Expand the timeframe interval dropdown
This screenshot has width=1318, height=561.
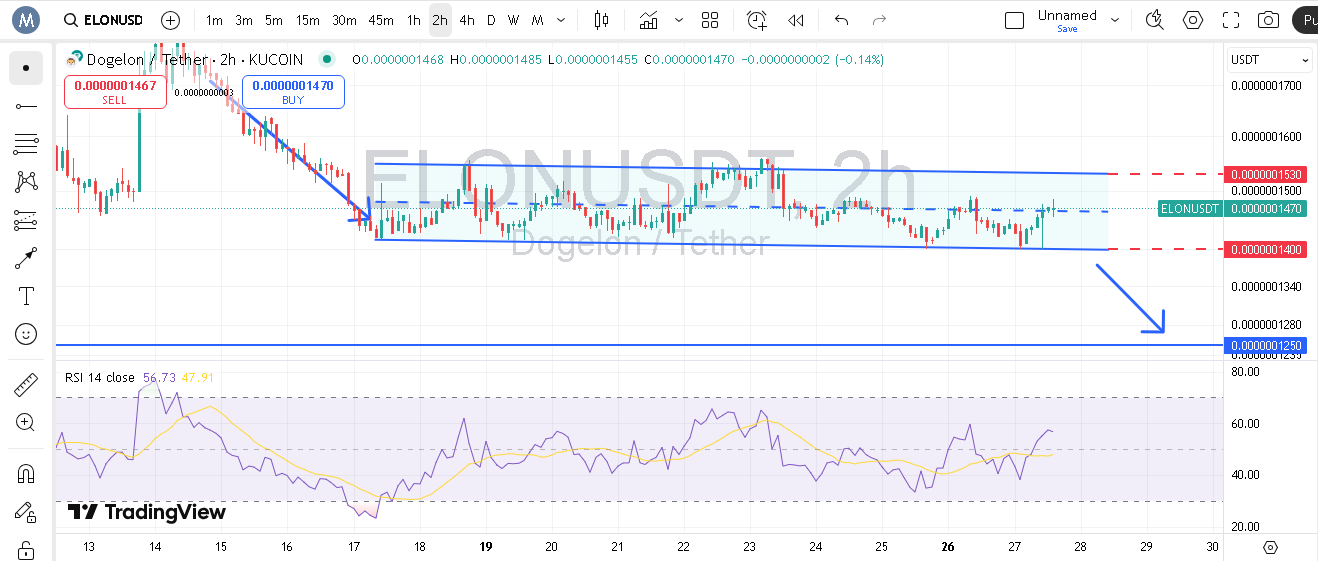(x=560, y=20)
